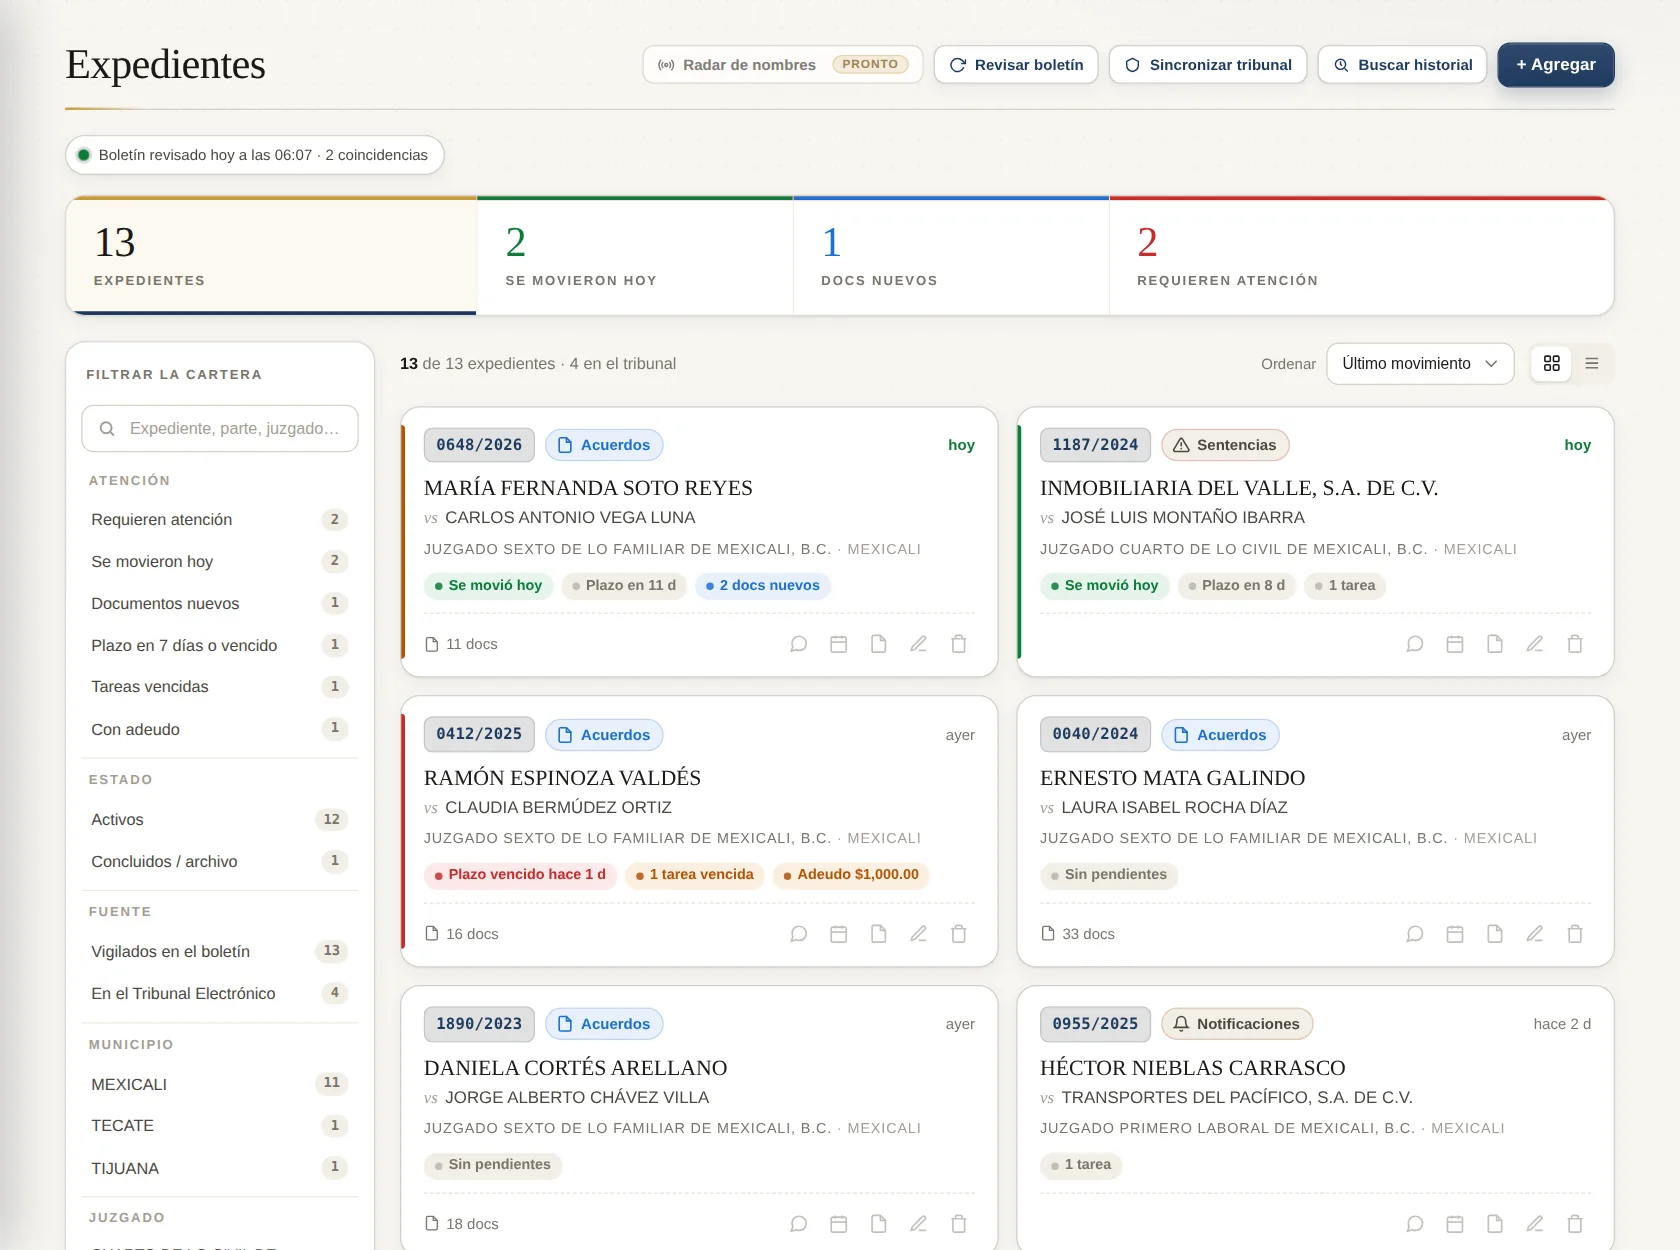Filter by En el Tribunal Electrónico source

[219, 993]
